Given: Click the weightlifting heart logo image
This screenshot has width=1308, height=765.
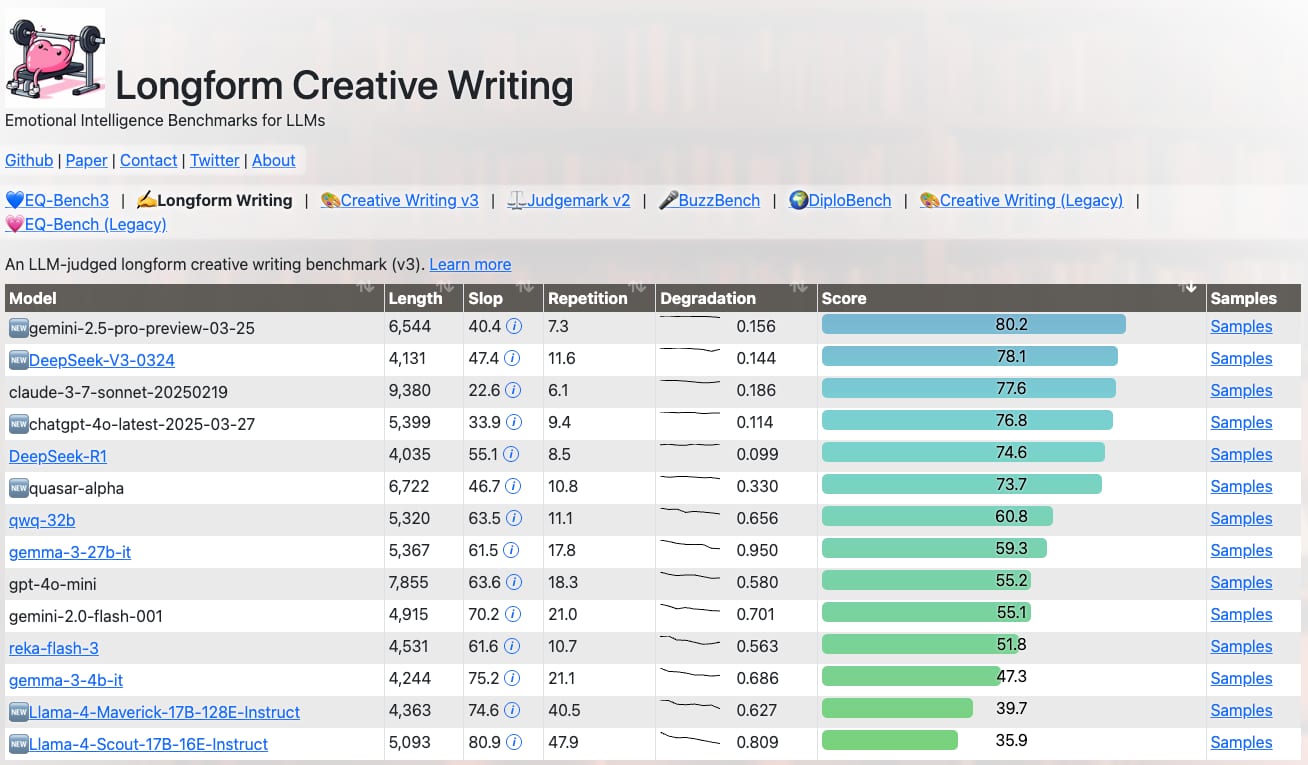Looking at the screenshot, I should [x=55, y=57].
